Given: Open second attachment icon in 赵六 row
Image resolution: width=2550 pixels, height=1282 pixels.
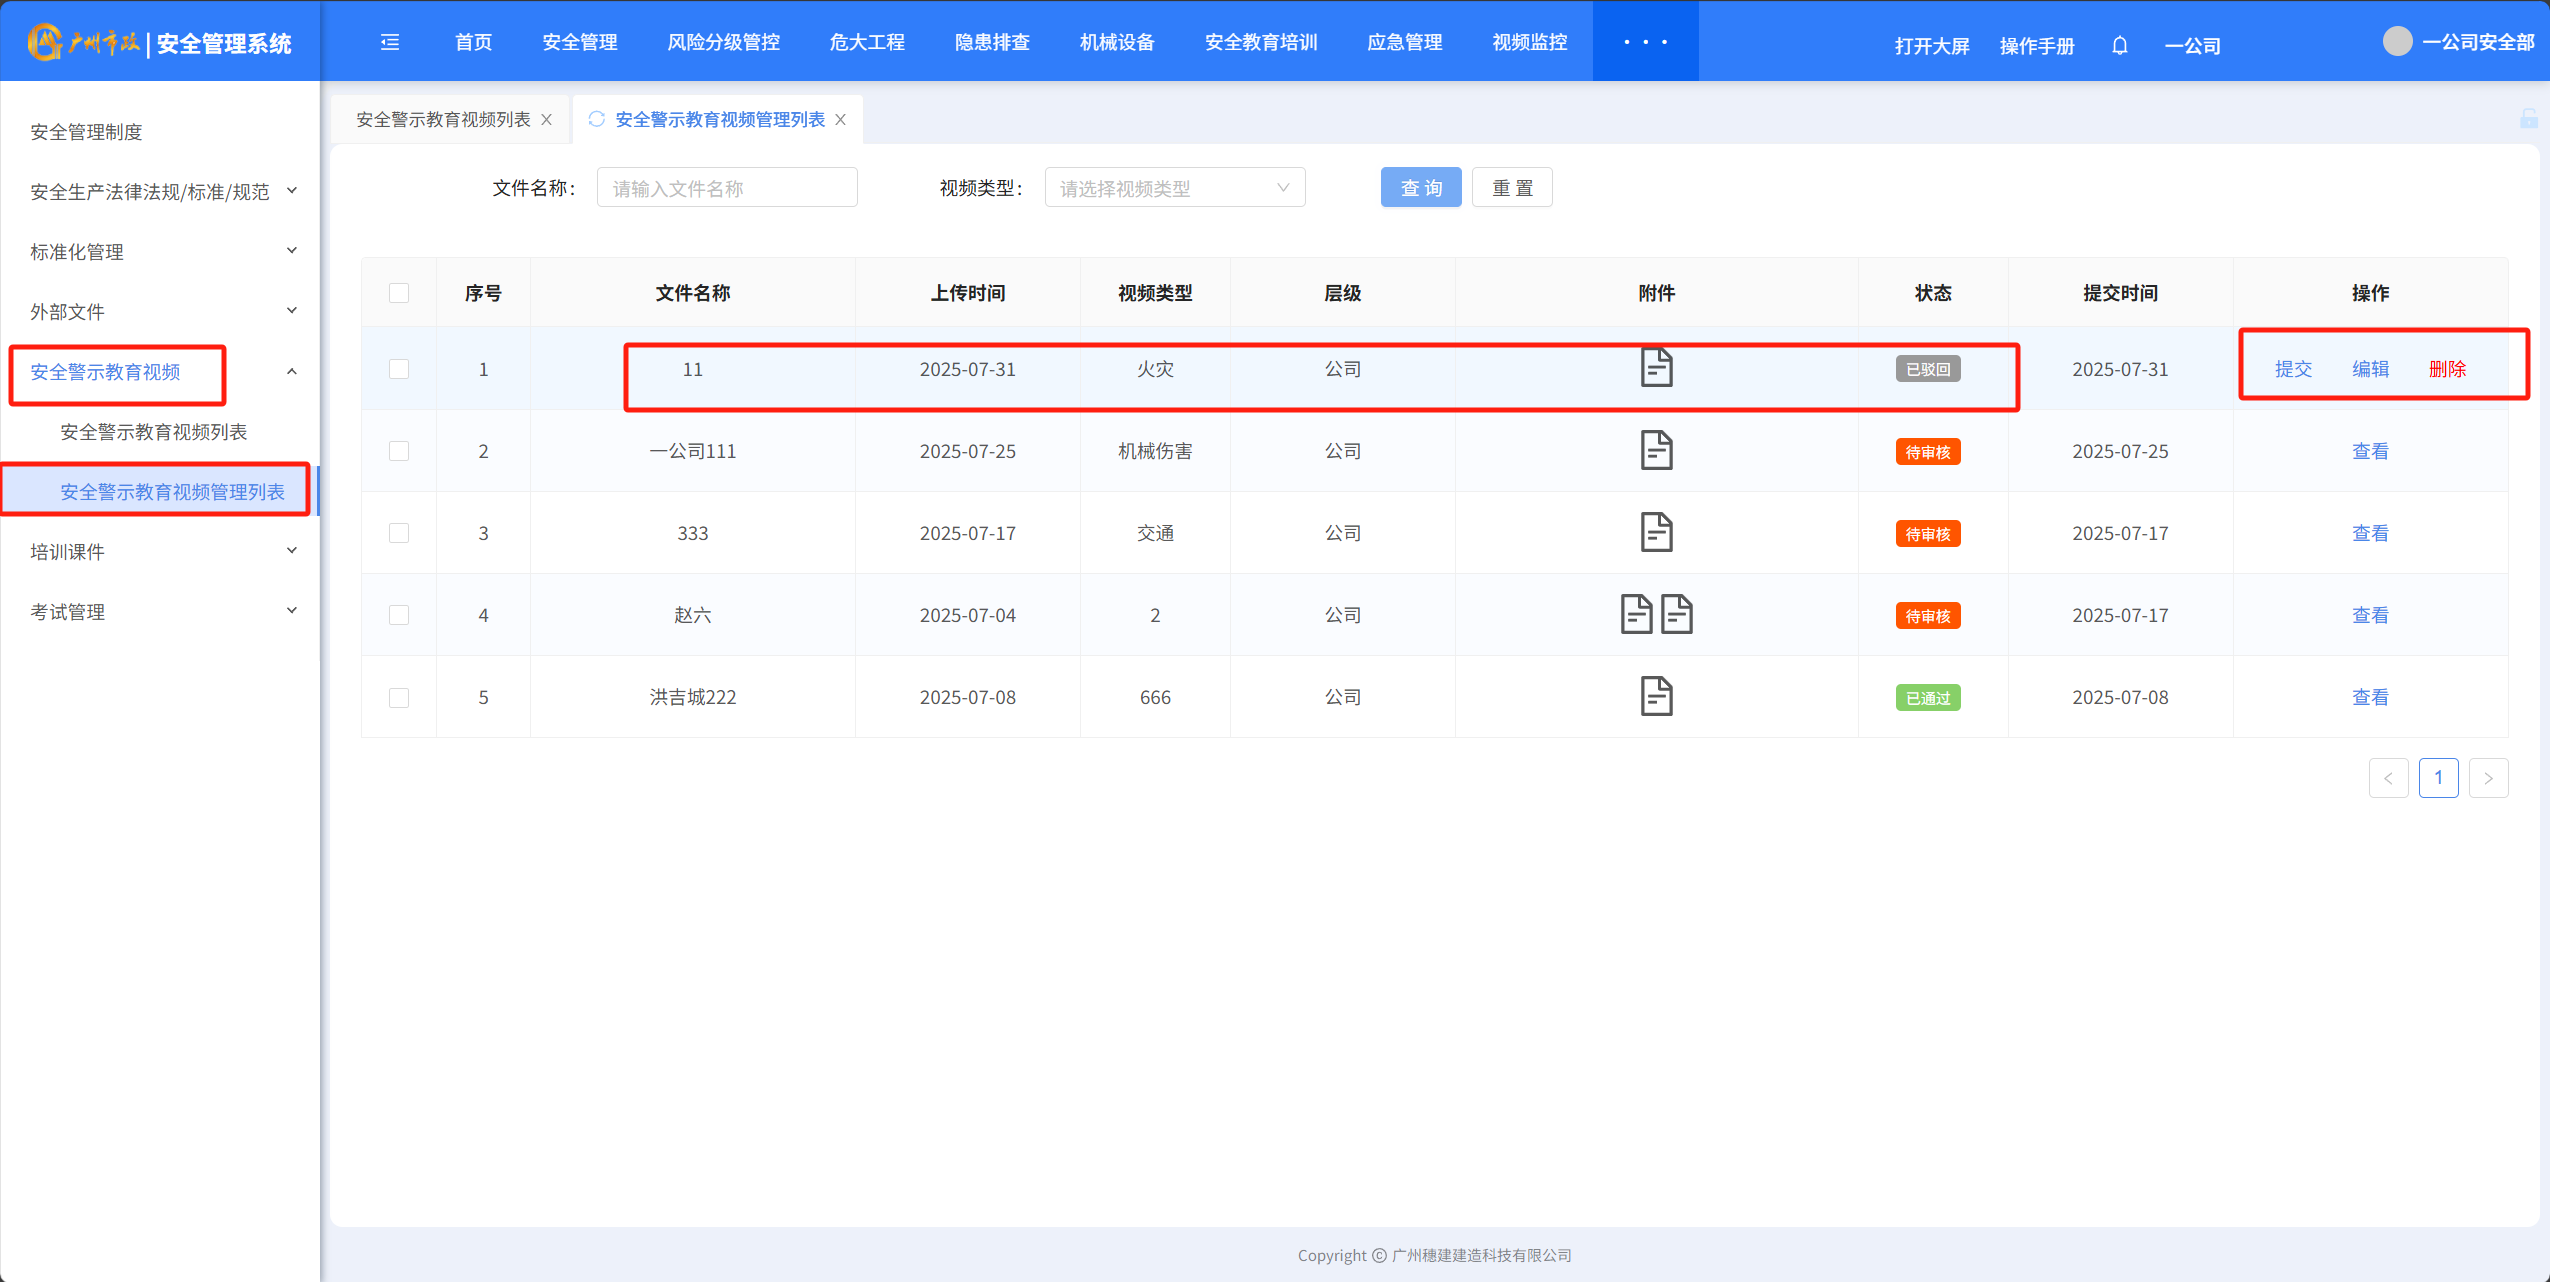Looking at the screenshot, I should (x=1676, y=614).
